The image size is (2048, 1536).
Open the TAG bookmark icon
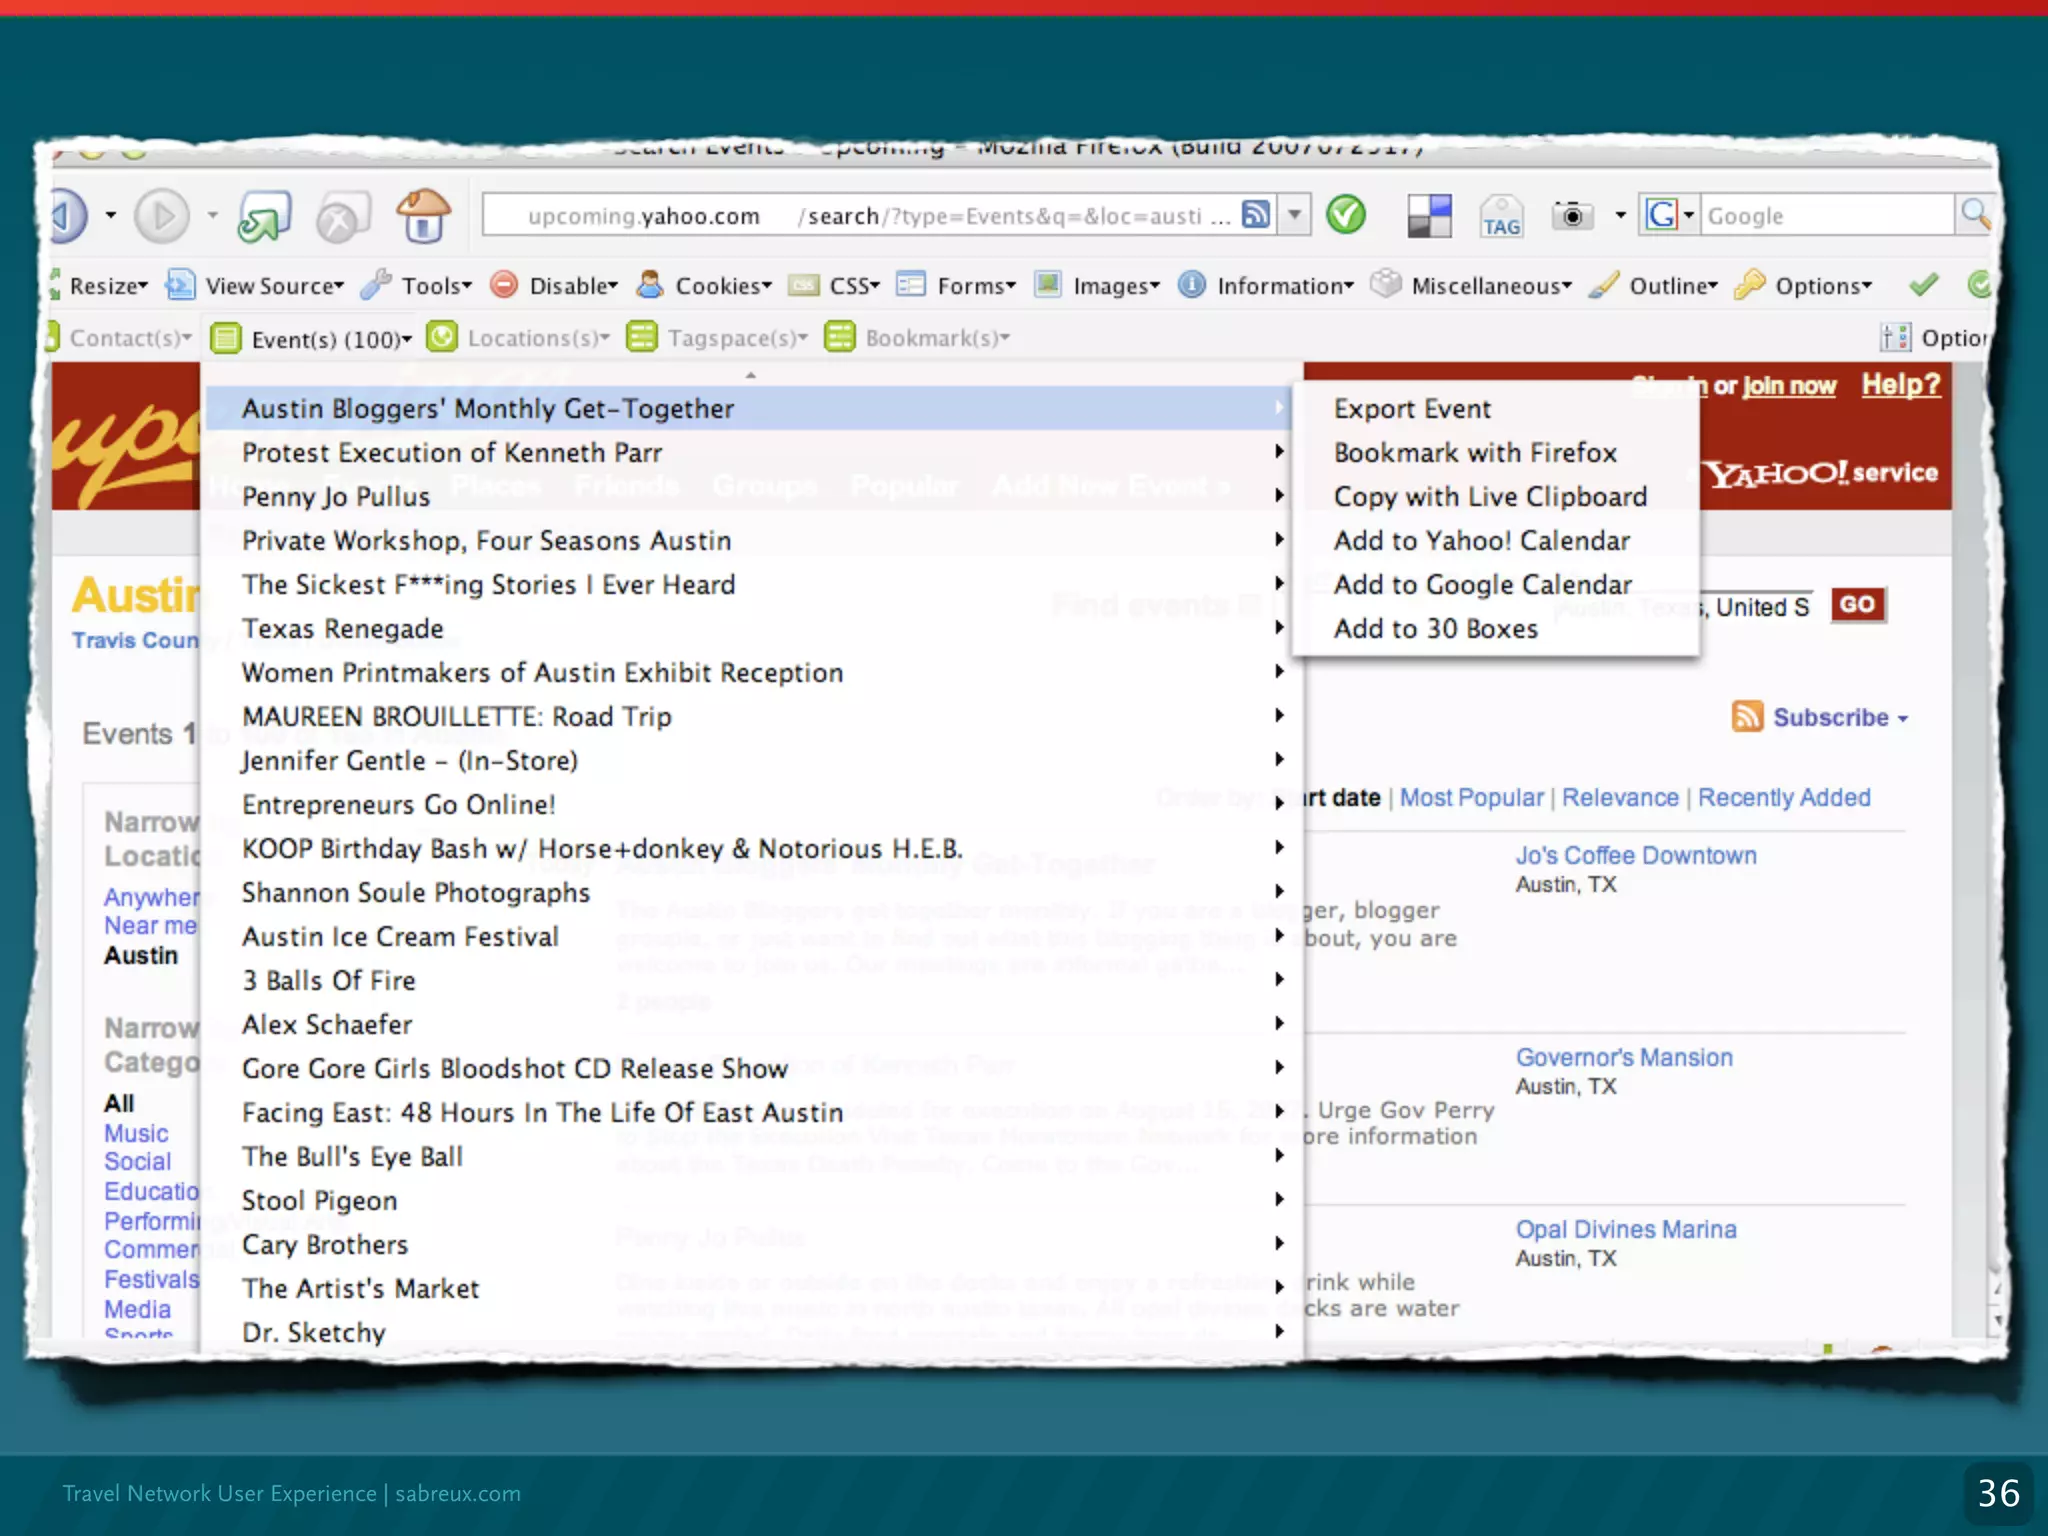point(1501,216)
